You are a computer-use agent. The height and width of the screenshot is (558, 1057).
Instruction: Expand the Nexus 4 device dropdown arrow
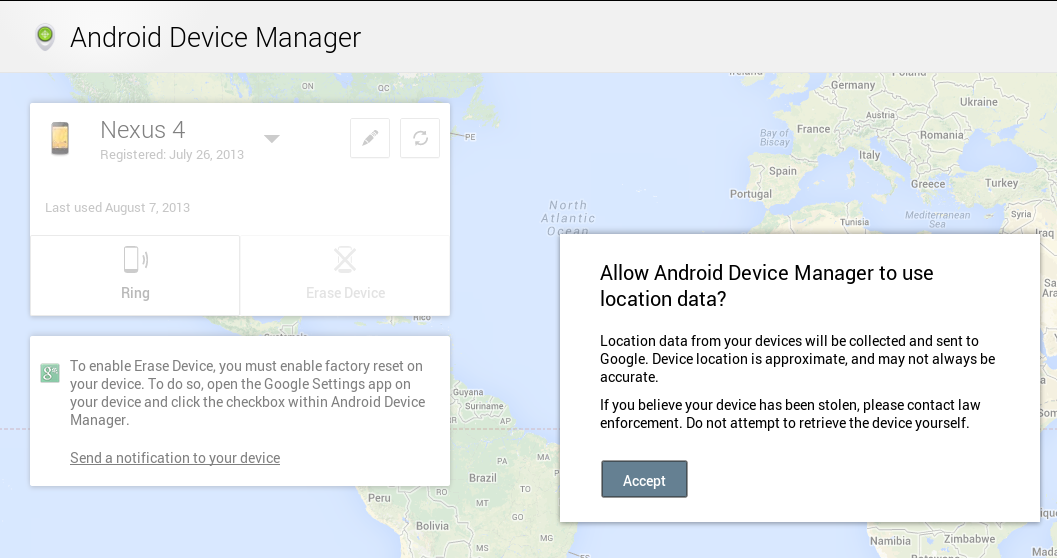coord(272,139)
